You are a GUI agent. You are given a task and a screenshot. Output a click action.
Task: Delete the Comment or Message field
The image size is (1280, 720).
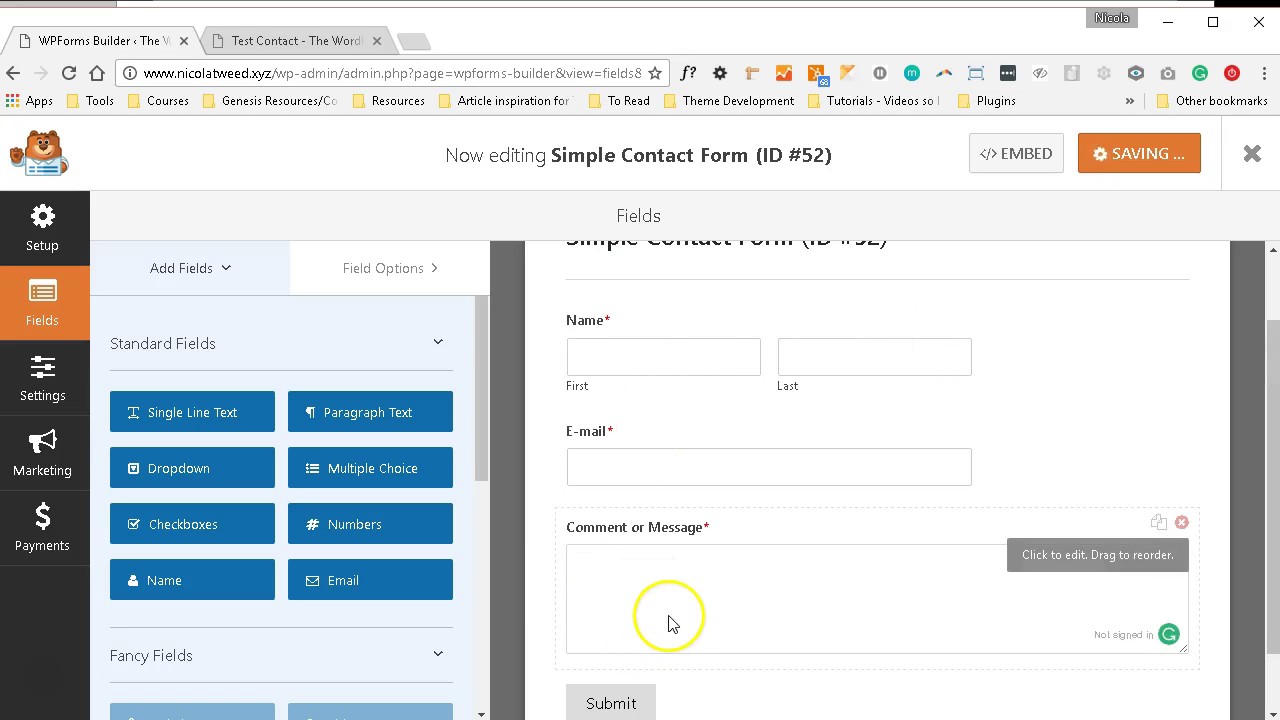1181,522
